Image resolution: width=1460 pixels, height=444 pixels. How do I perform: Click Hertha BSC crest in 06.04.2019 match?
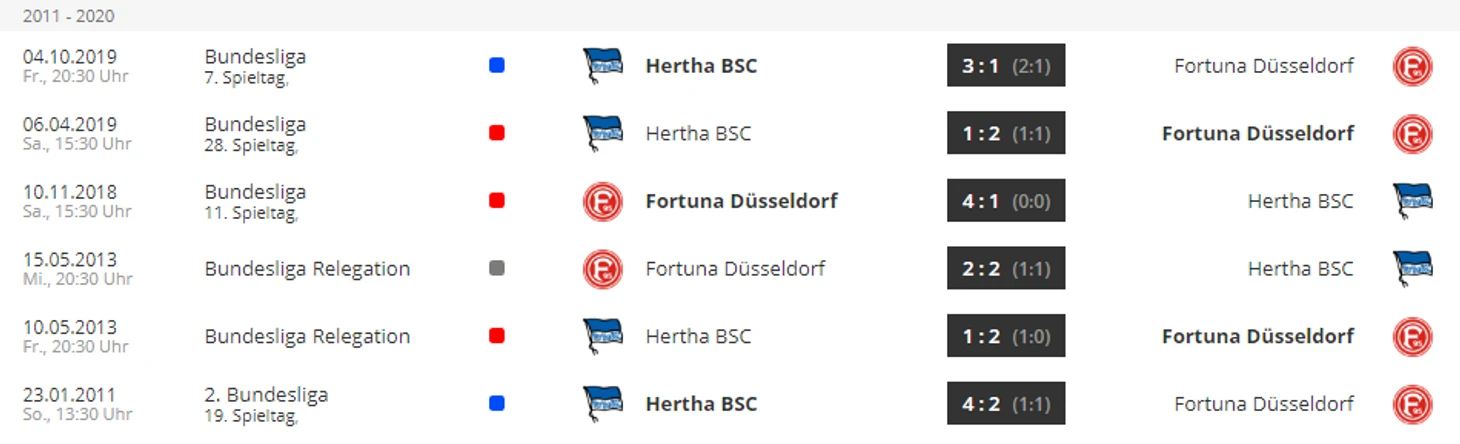(x=603, y=133)
